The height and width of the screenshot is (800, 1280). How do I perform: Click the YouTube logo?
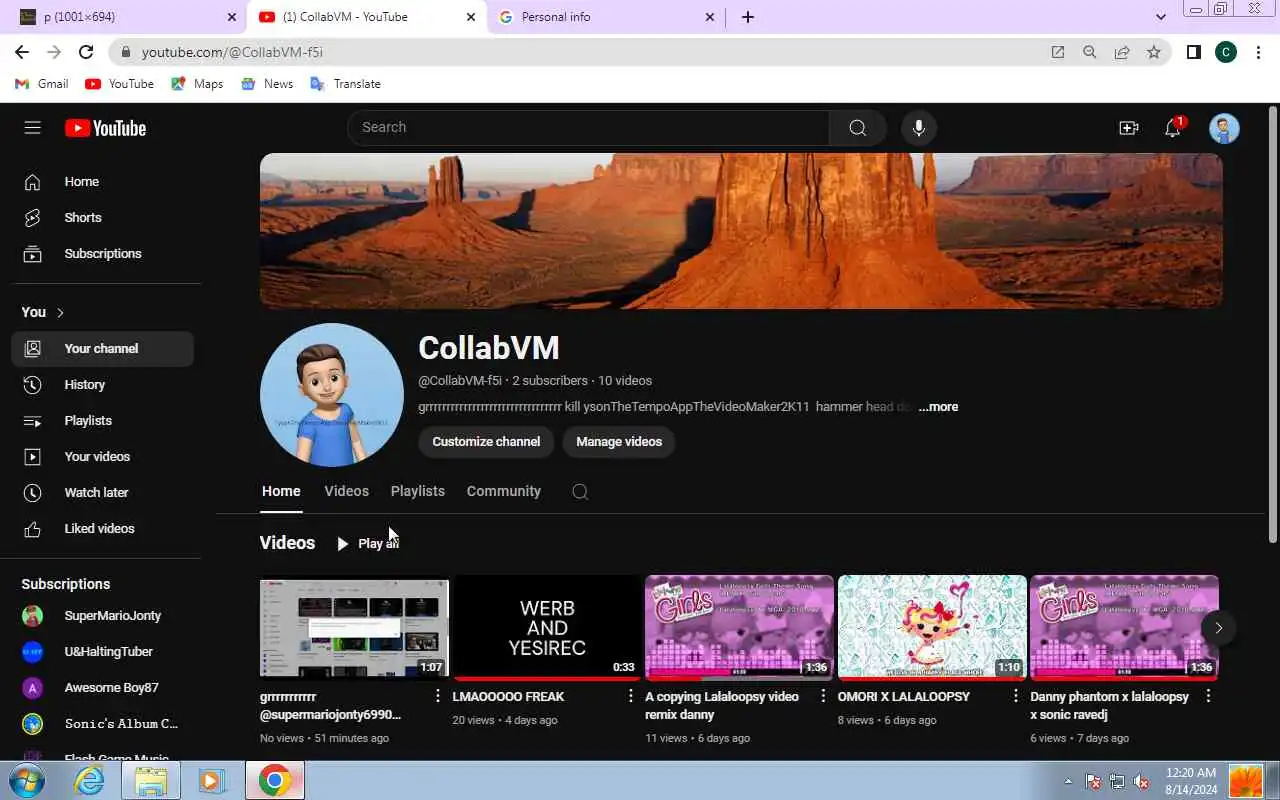(x=105, y=128)
